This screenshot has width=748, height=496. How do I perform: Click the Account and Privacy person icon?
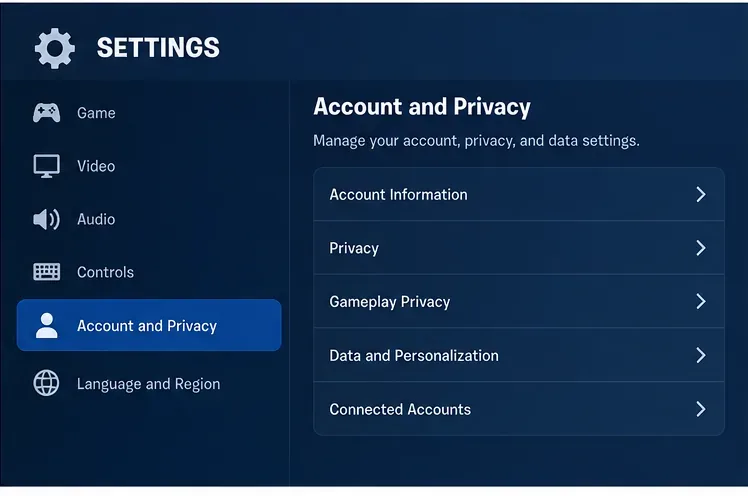point(46,326)
